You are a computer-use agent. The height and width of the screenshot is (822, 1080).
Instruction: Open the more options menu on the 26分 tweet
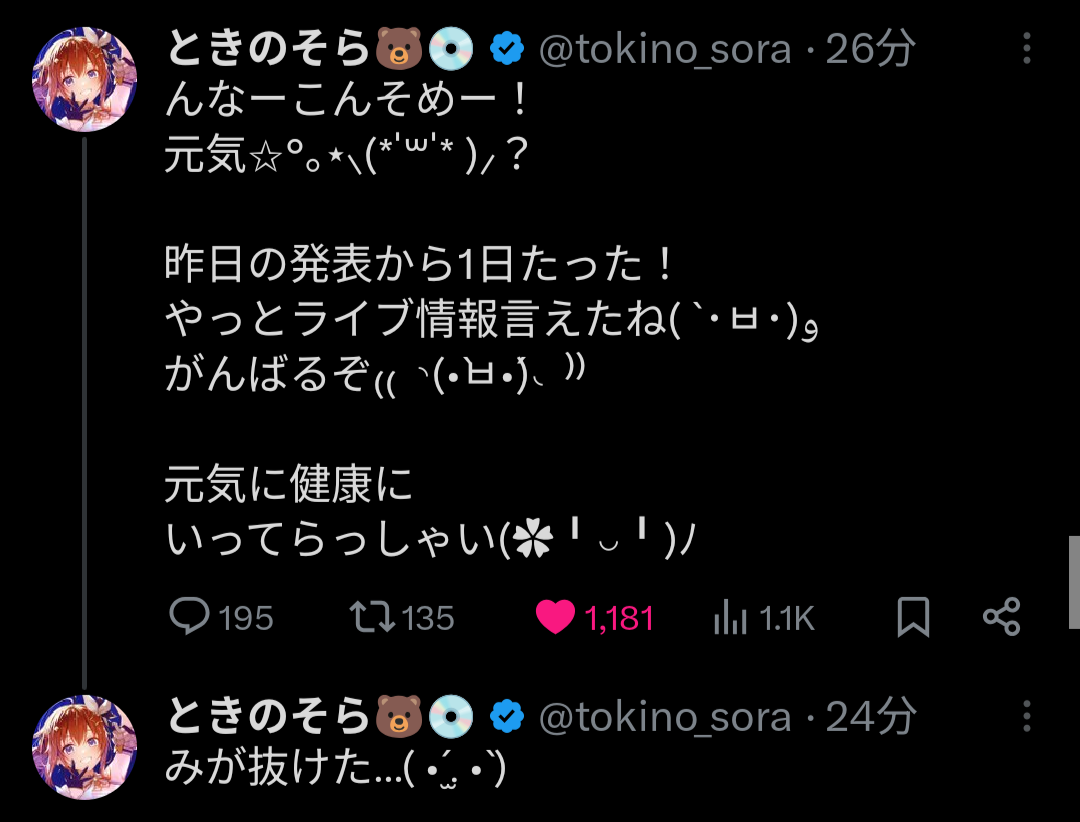[1027, 48]
